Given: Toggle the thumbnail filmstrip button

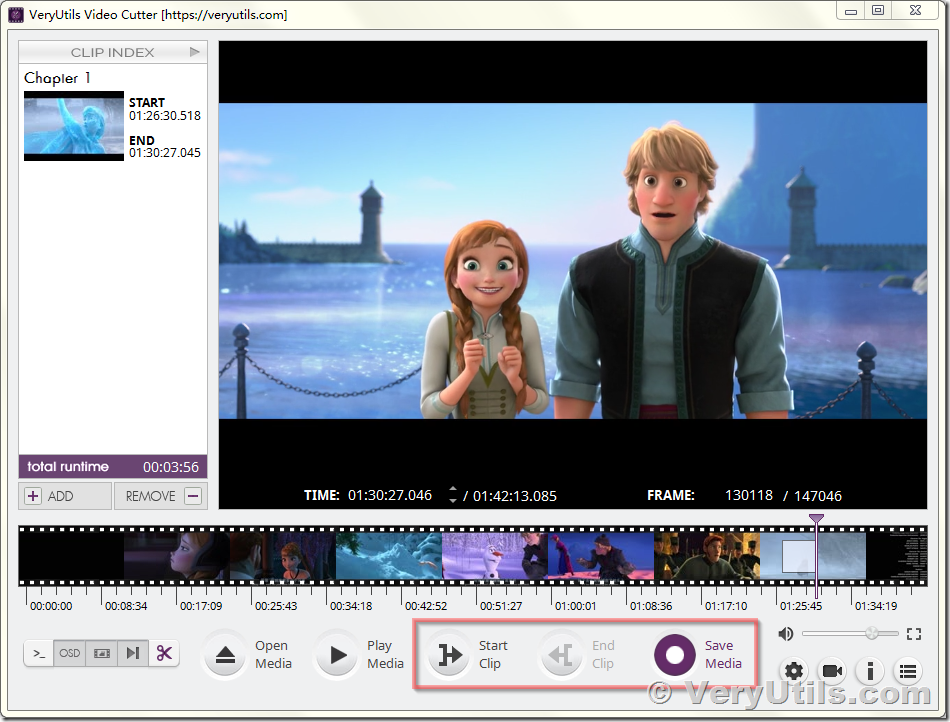Looking at the screenshot, I should pyautogui.click(x=101, y=654).
